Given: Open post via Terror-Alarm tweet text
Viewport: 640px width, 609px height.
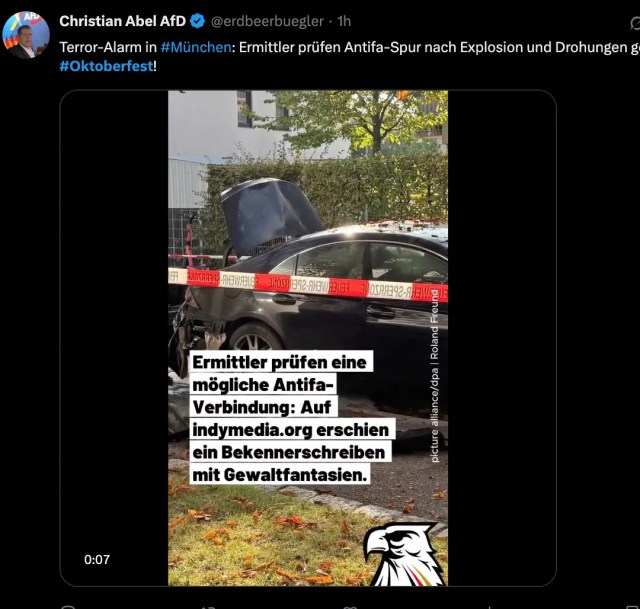Looking at the screenshot, I should [x=349, y=56].
